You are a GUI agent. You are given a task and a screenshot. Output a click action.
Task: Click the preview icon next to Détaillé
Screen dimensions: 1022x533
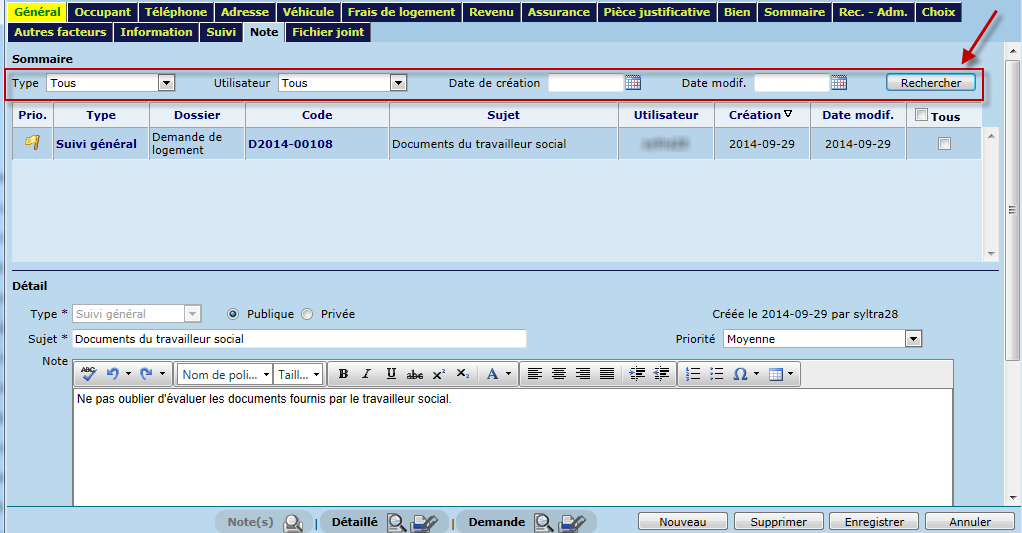click(x=397, y=522)
